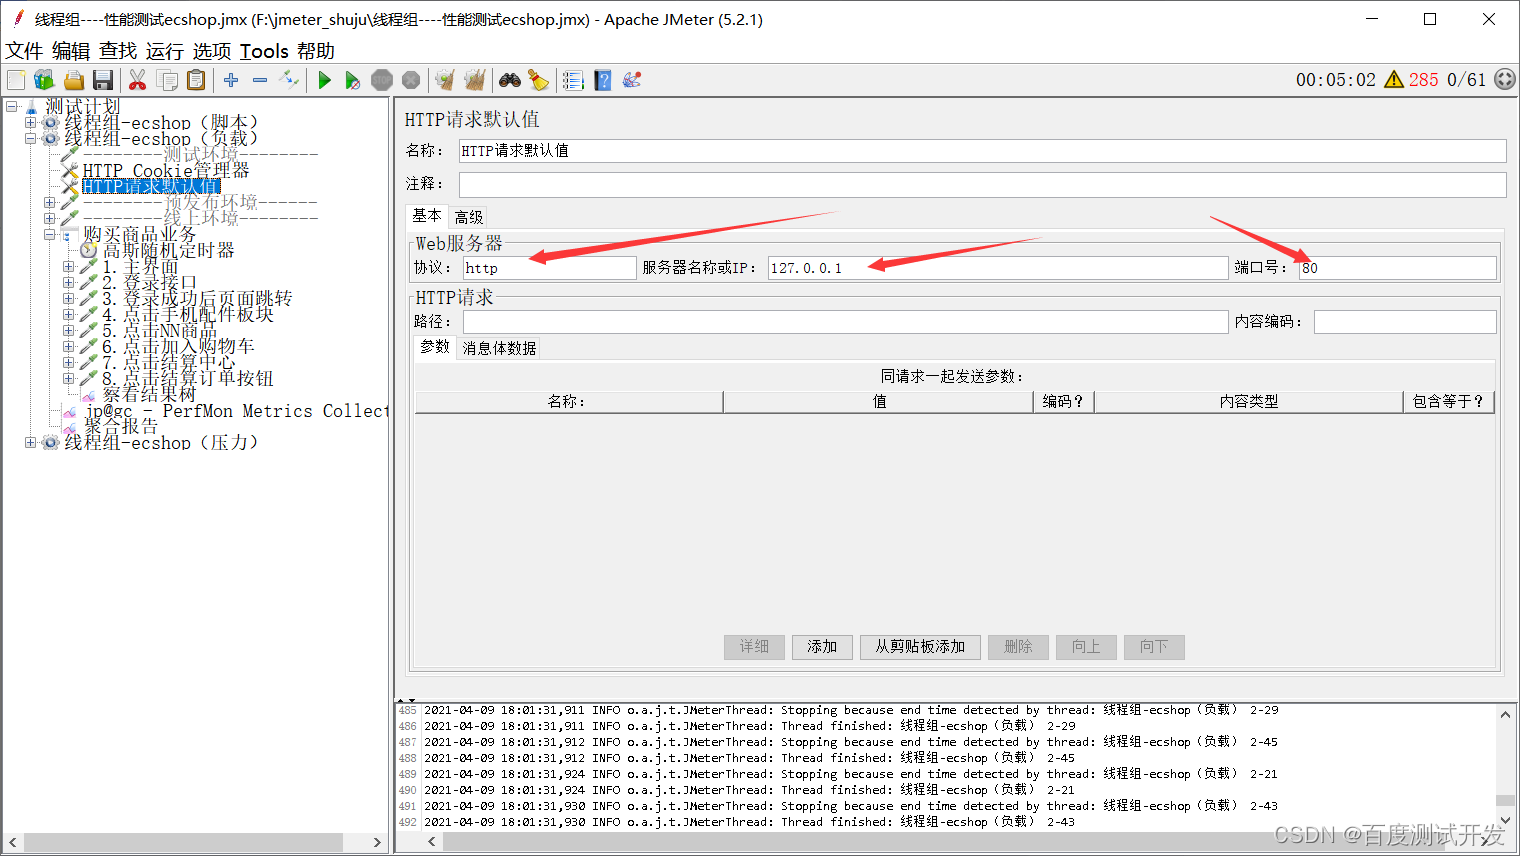Save the test plan with floppy icon
The height and width of the screenshot is (856, 1520).
coord(102,80)
